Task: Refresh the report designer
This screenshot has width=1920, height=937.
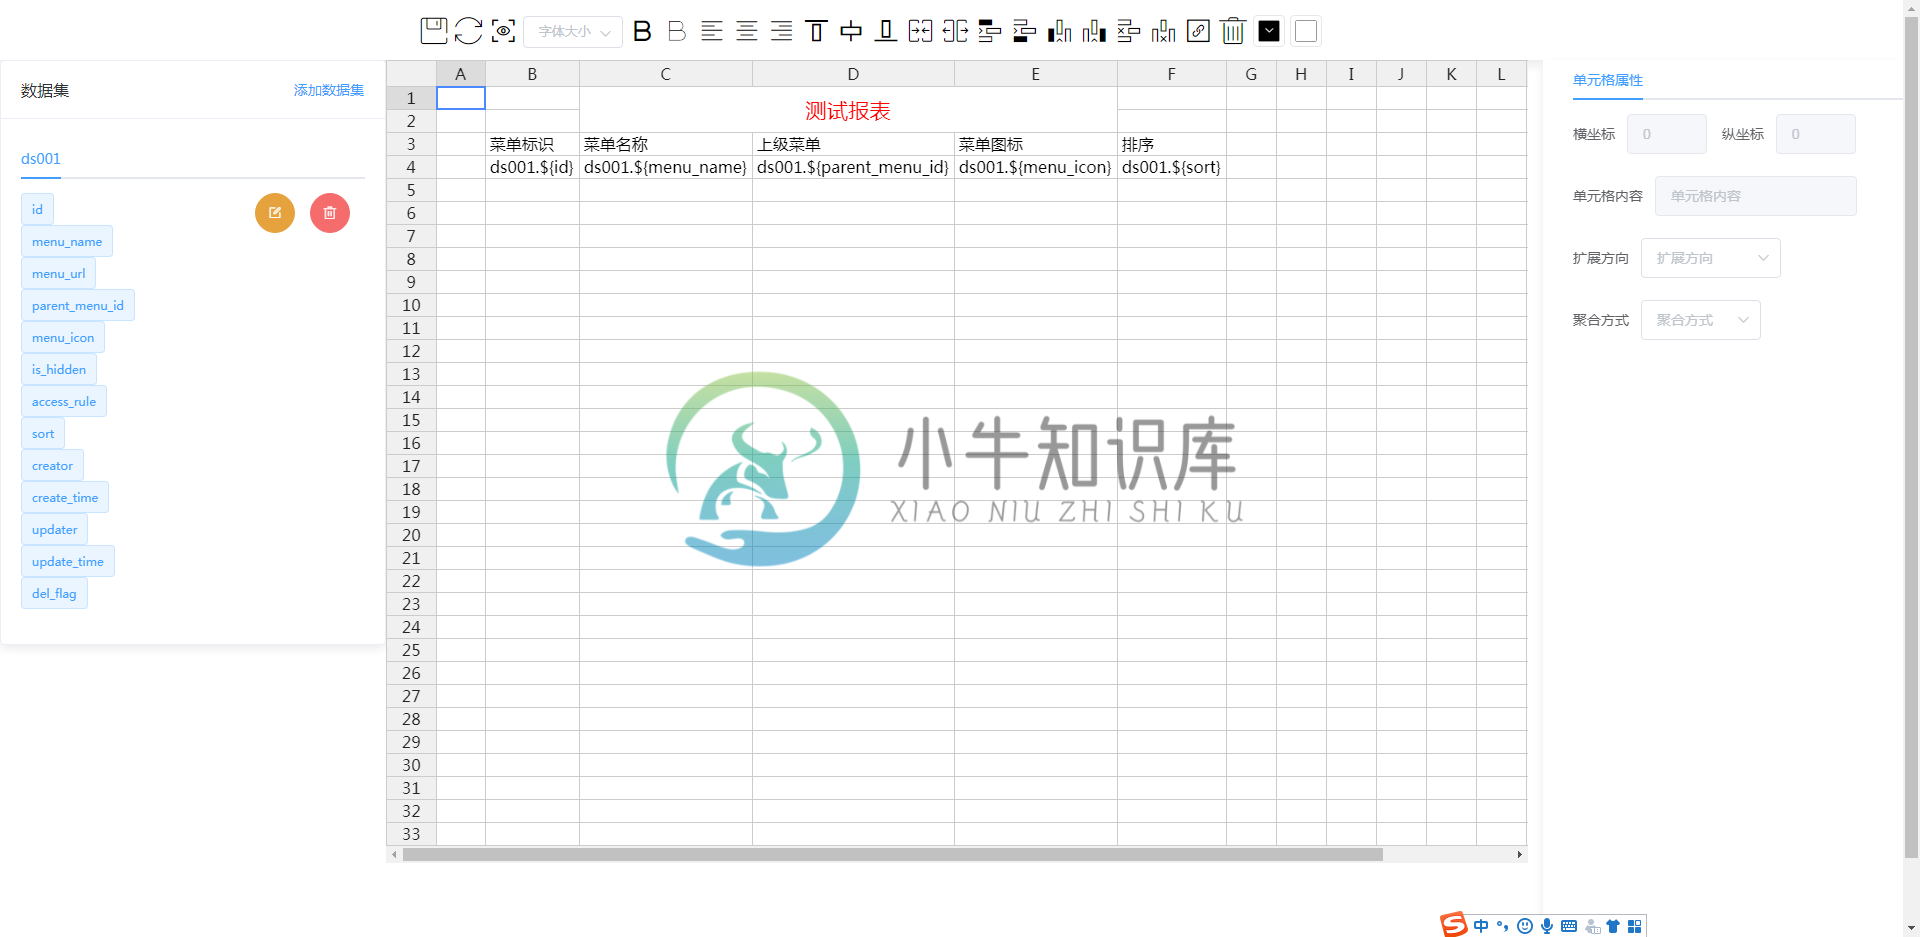Action: pos(468,31)
